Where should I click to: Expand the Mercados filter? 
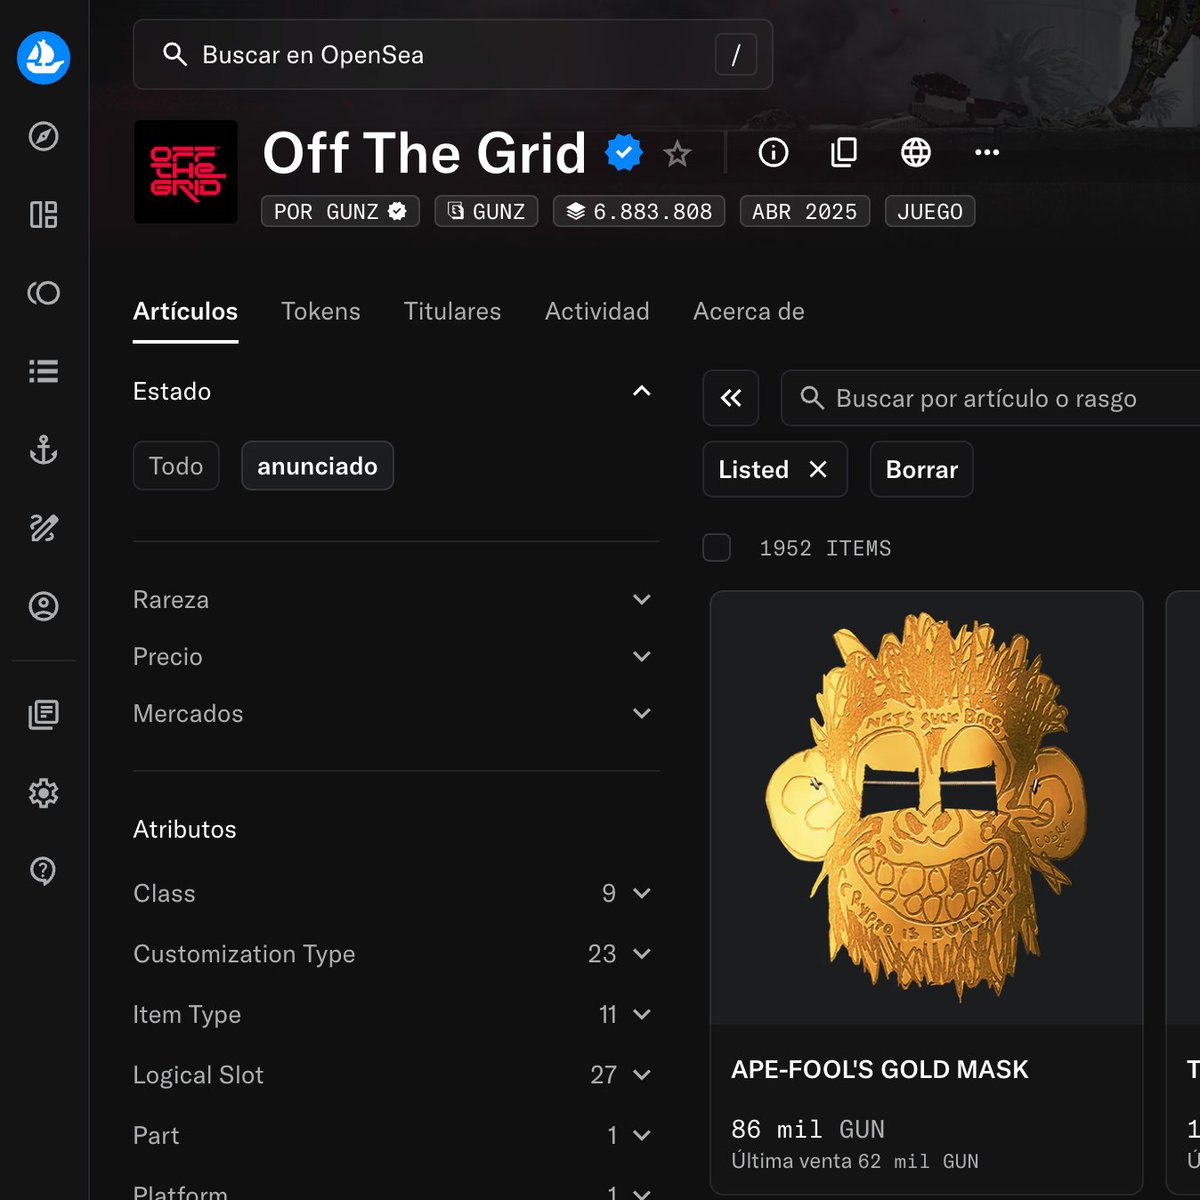tap(396, 714)
